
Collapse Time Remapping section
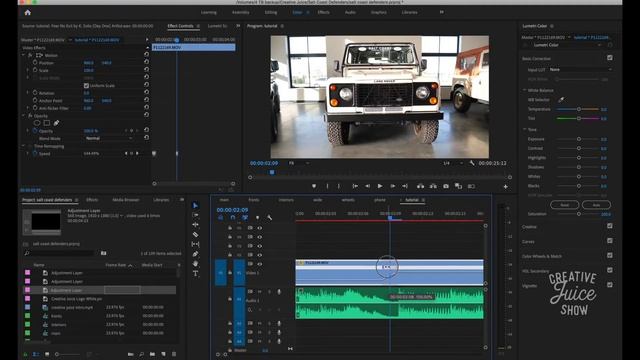23,146
